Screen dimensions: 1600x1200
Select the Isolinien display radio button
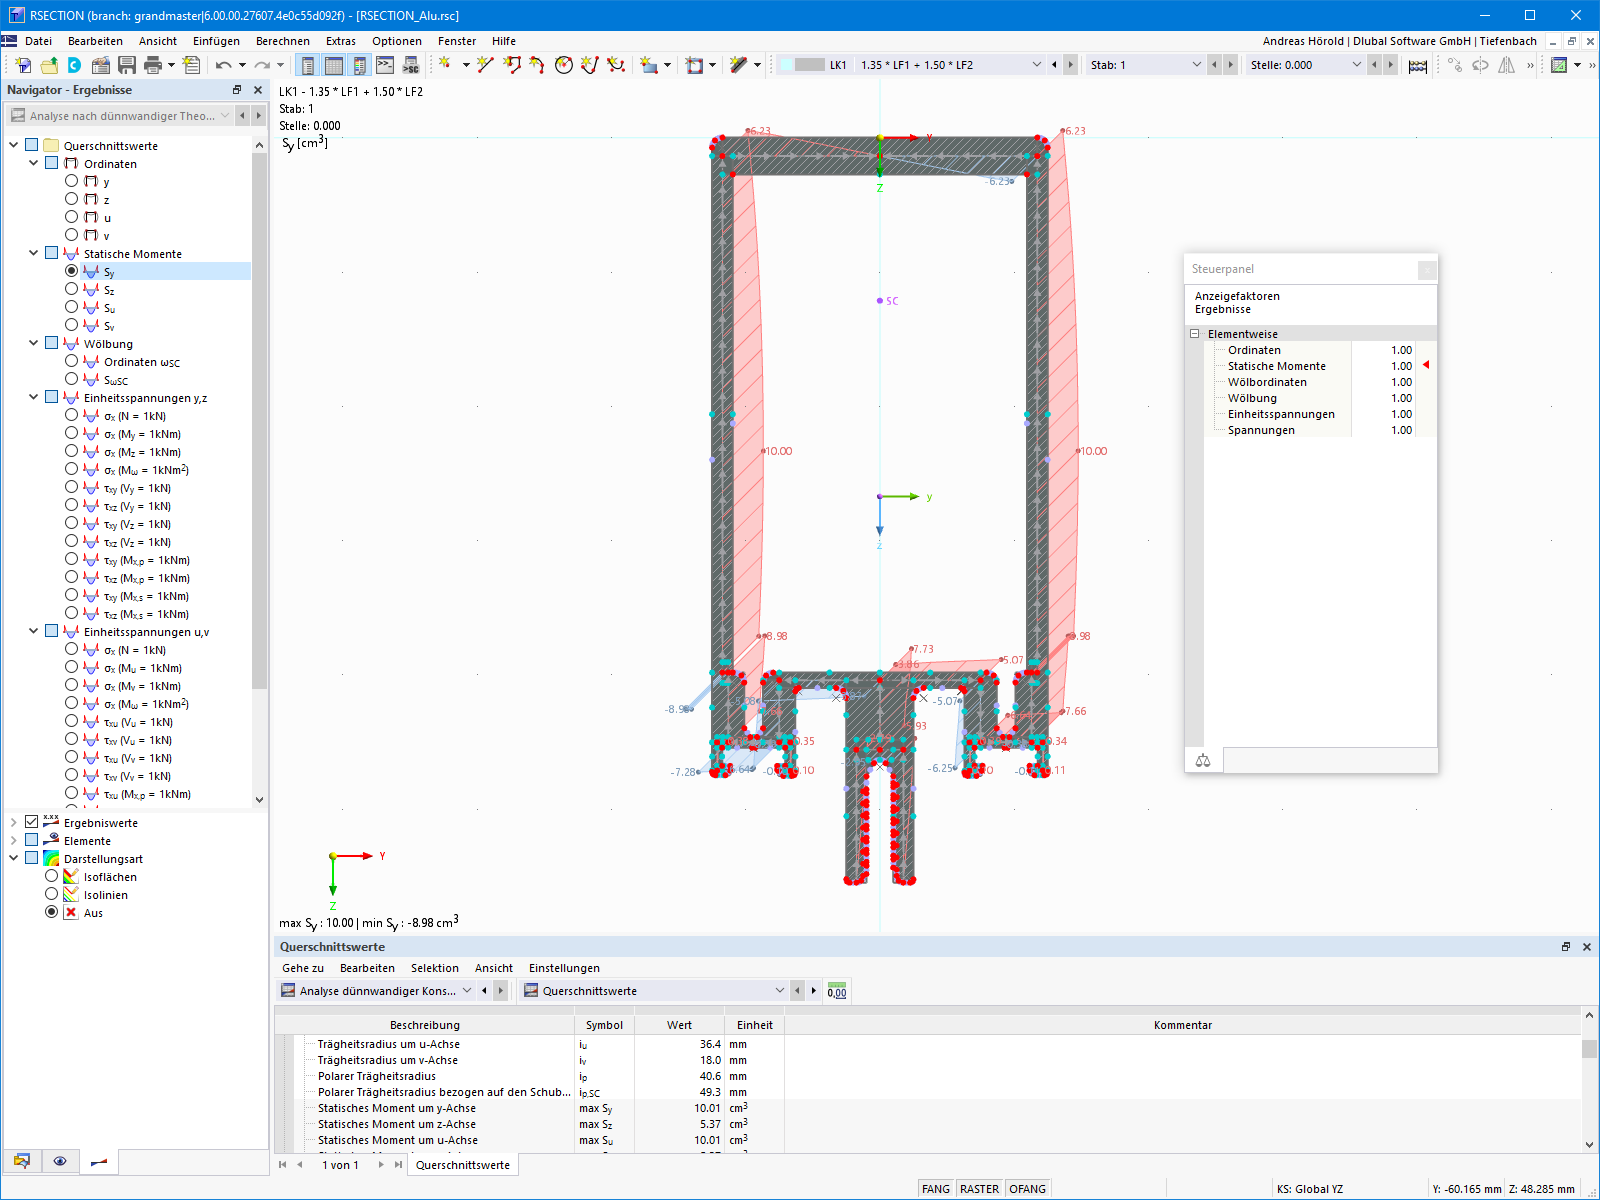click(x=51, y=894)
